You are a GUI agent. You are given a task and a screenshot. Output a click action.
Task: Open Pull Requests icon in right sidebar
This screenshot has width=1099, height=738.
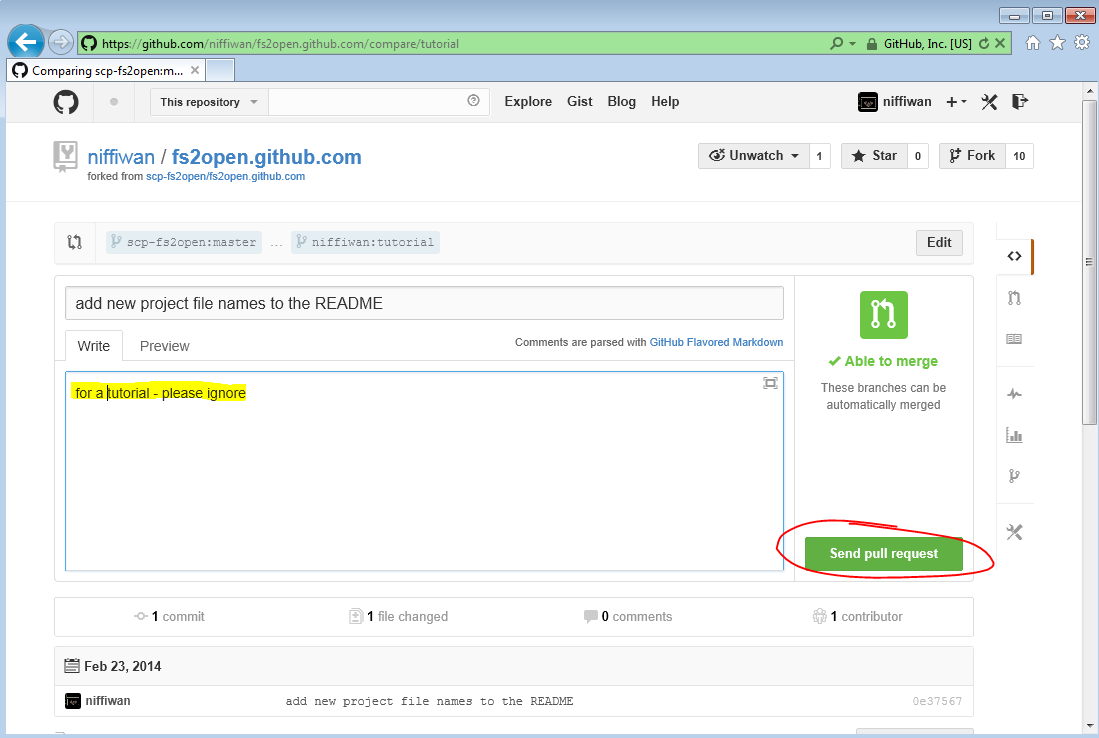pos(1014,298)
